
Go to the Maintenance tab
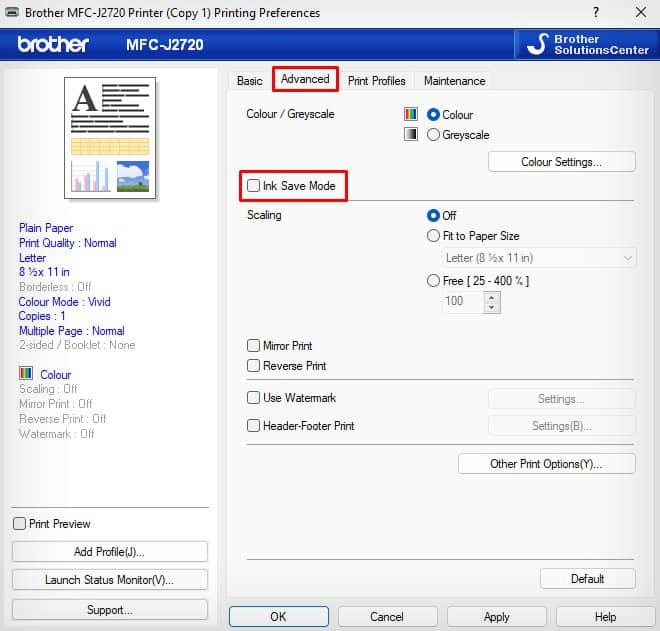coord(454,81)
